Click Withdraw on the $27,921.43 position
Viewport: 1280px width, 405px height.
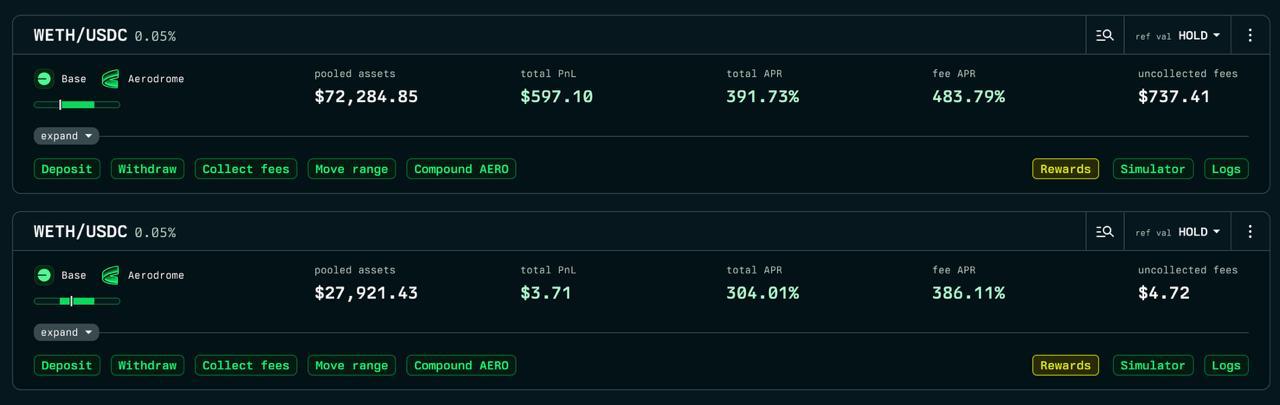click(147, 365)
